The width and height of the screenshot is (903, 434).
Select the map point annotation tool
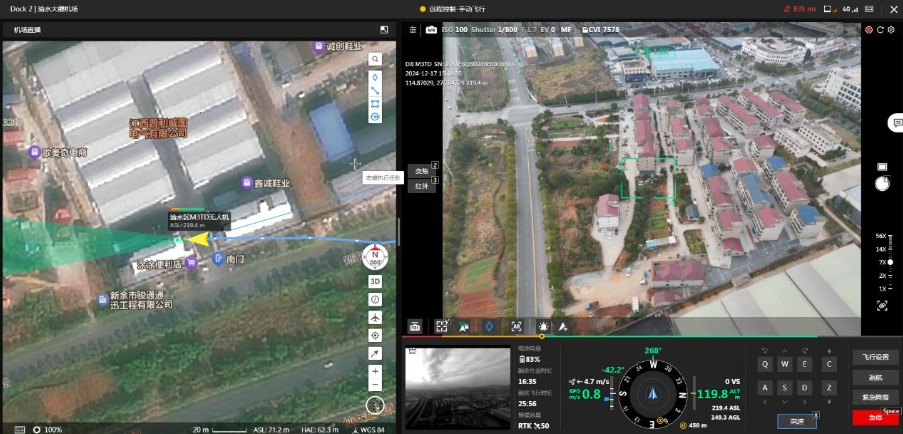375,77
